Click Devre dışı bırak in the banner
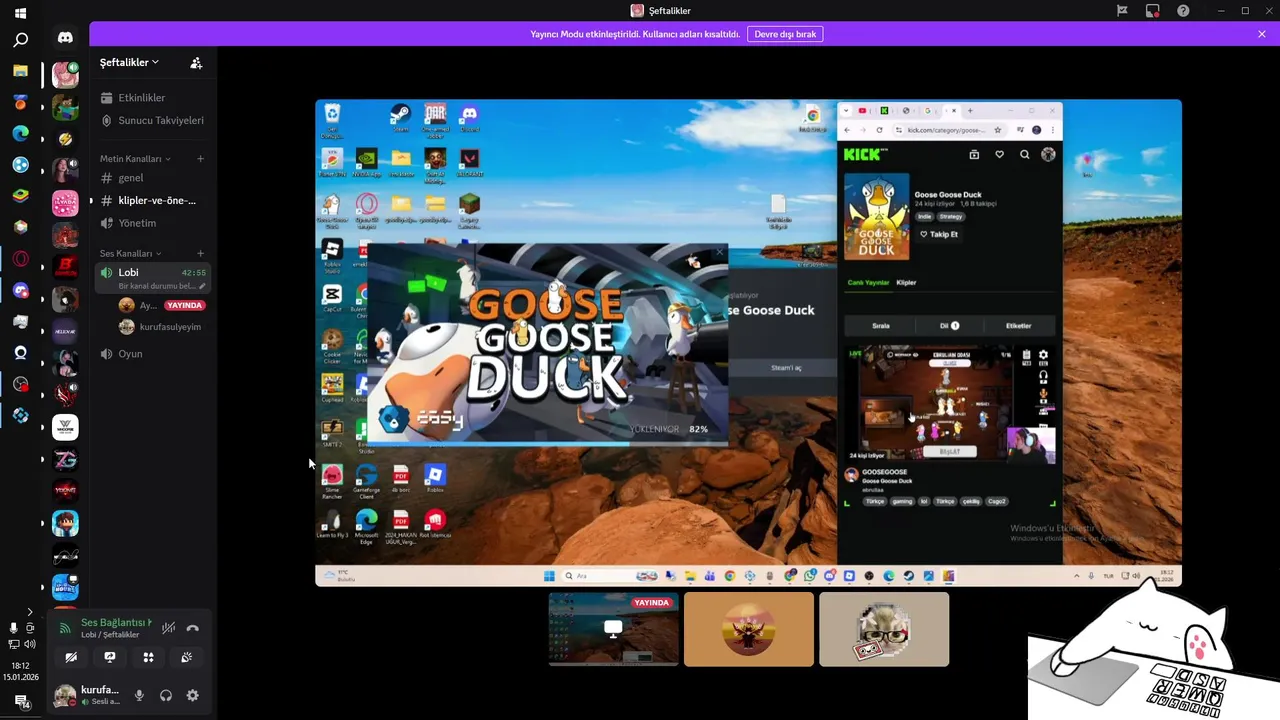 pyautogui.click(x=785, y=34)
